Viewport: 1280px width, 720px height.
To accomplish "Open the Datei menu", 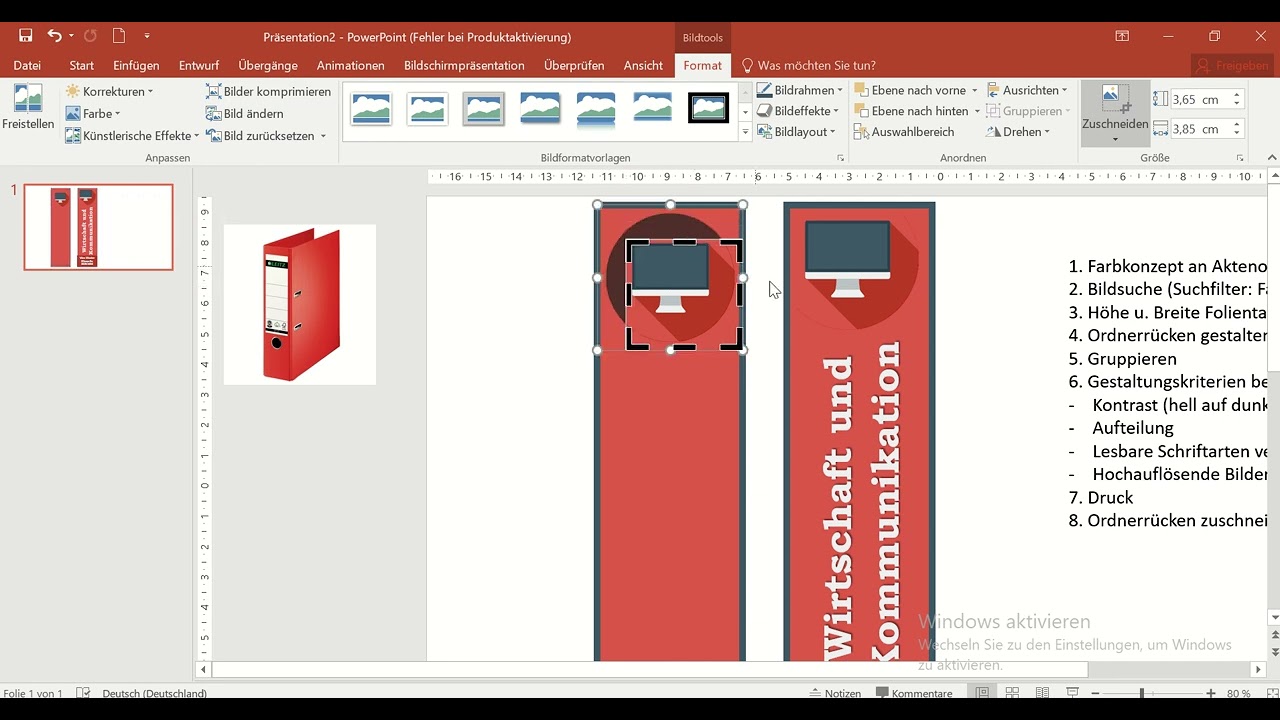I will tap(27, 65).
